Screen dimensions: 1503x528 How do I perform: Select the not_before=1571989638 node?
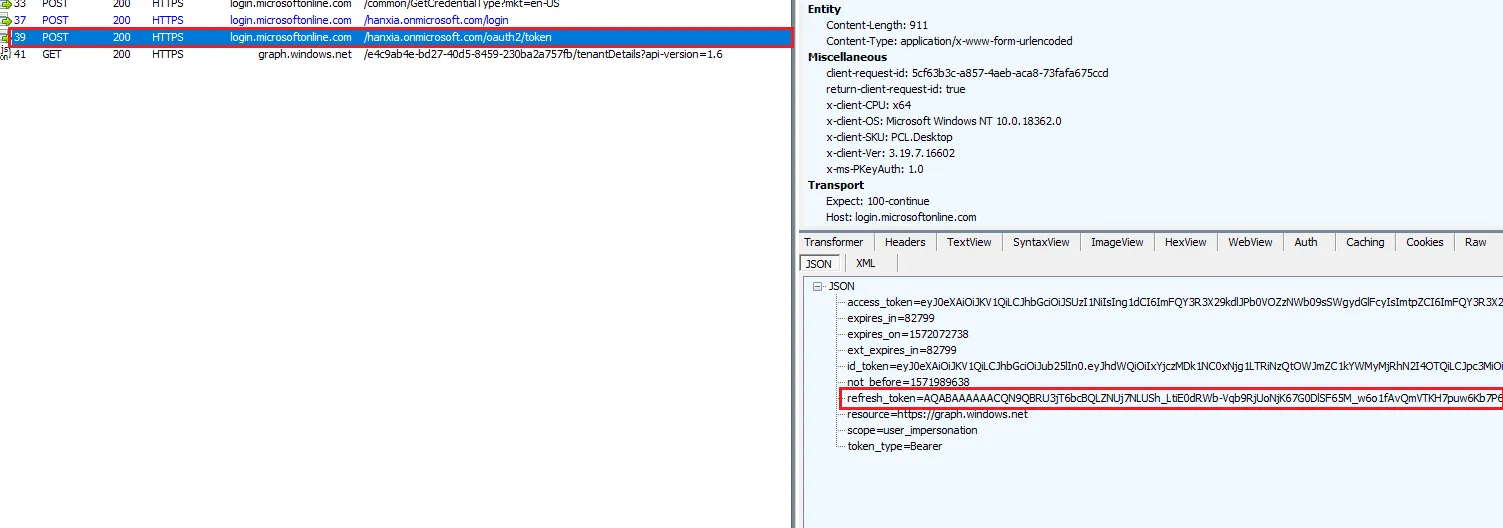pyautogui.click(x=908, y=382)
